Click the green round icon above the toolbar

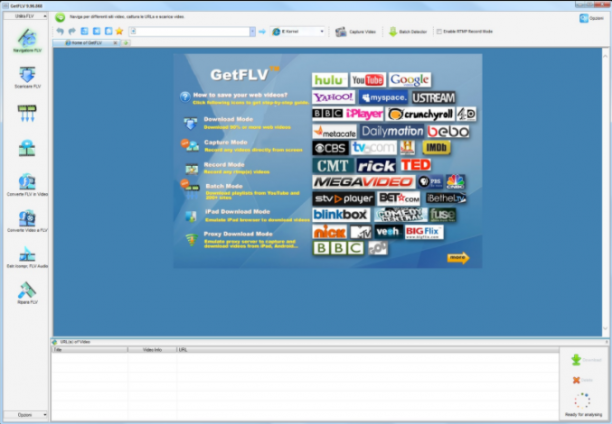pos(60,17)
